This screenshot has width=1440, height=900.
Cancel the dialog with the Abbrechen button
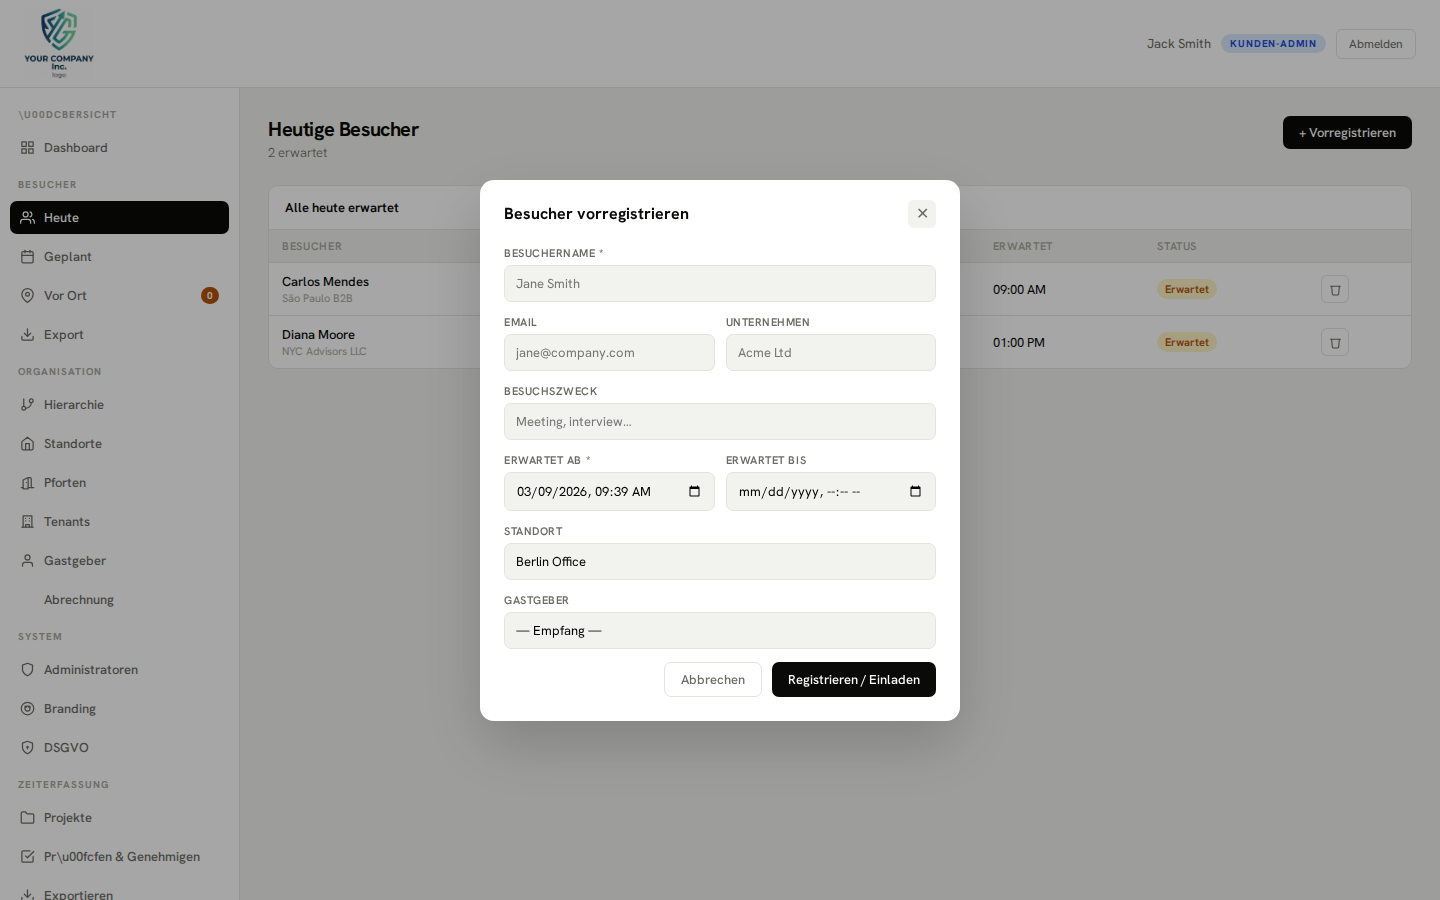pos(712,679)
